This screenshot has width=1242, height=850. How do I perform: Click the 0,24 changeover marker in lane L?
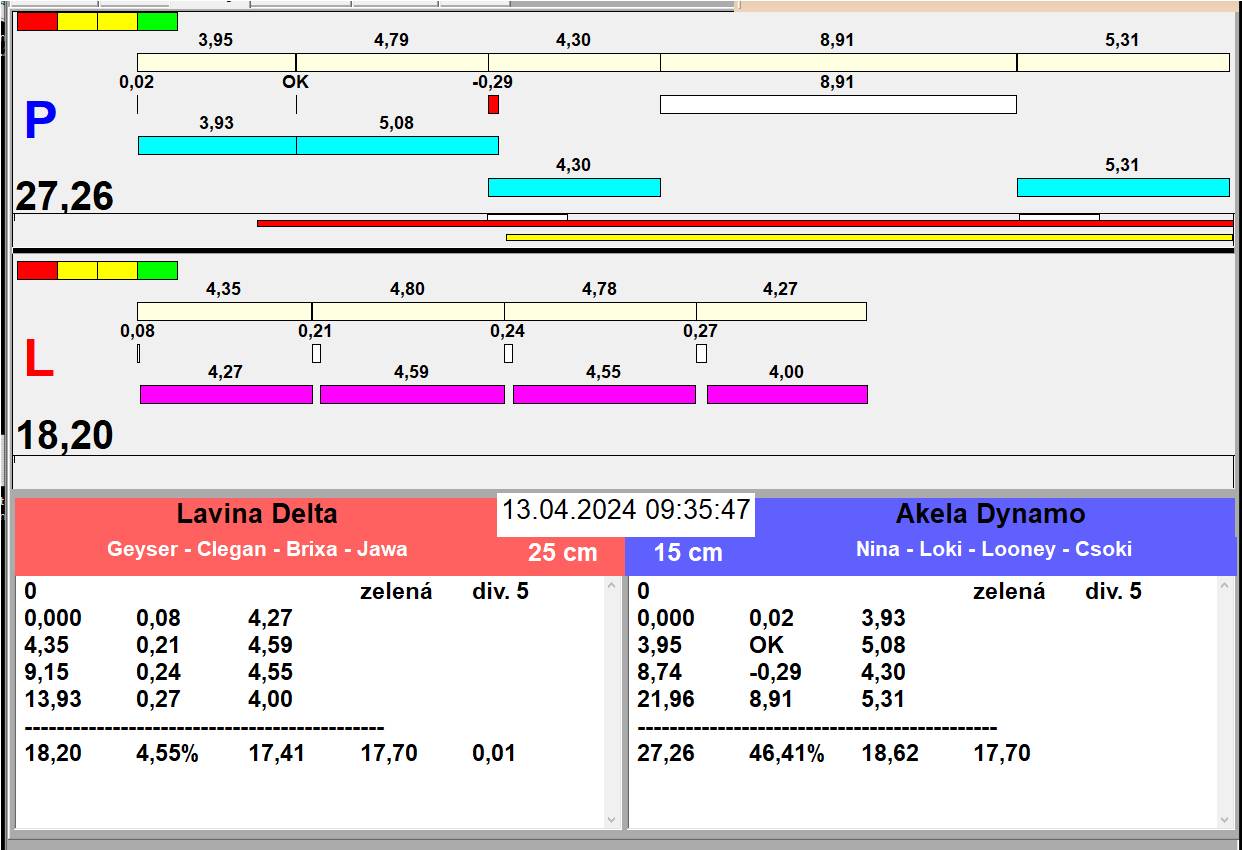[x=508, y=353]
